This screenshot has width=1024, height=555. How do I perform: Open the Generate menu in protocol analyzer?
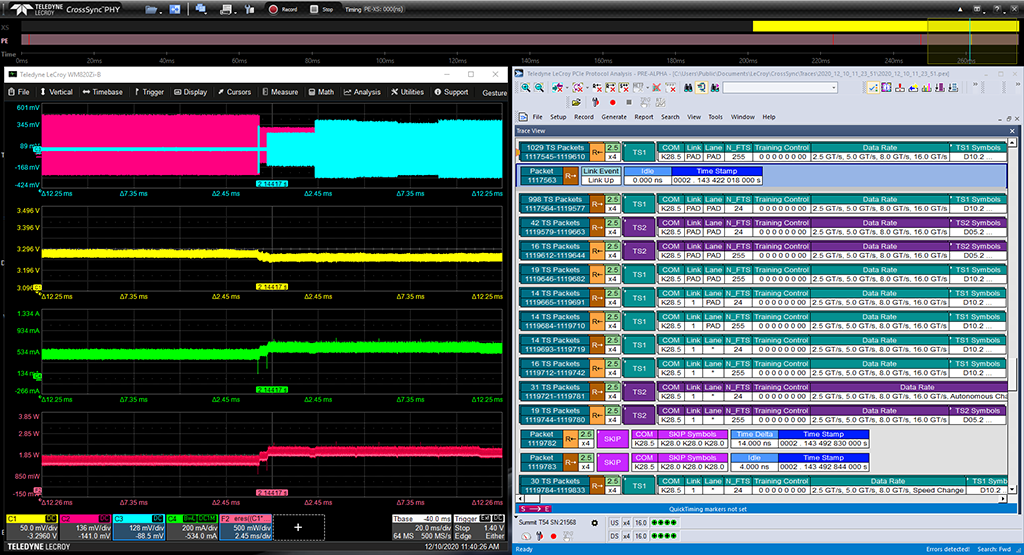tap(613, 117)
